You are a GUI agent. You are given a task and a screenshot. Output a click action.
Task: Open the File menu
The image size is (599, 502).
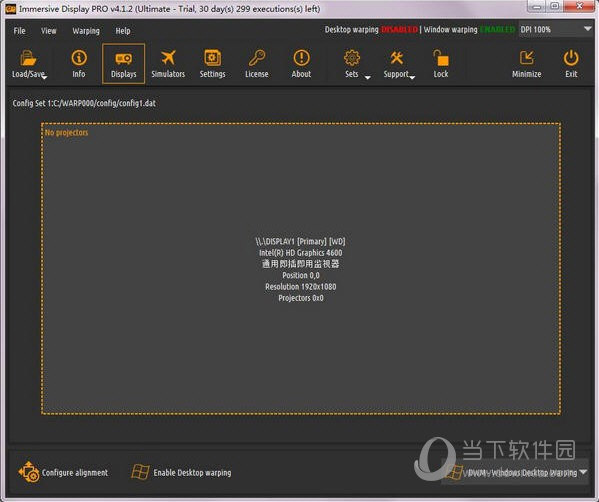point(19,31)
